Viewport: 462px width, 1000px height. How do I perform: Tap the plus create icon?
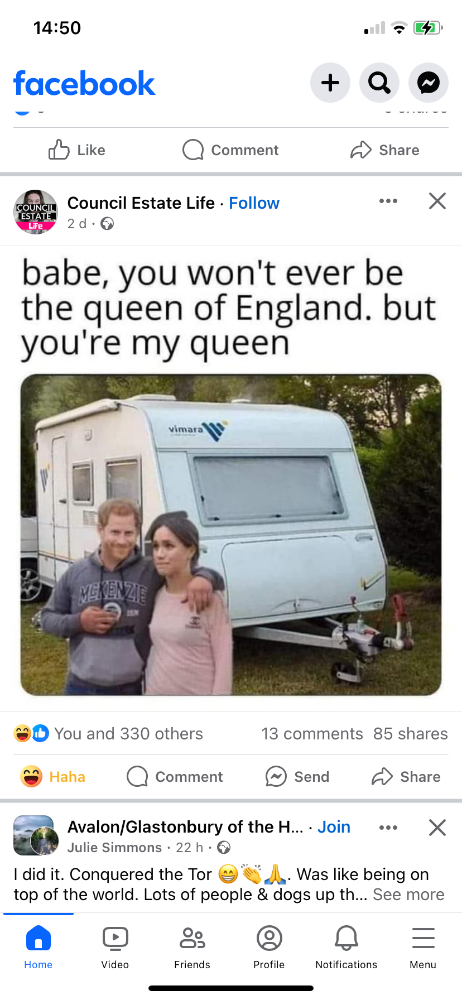click(x=330, y=82)
